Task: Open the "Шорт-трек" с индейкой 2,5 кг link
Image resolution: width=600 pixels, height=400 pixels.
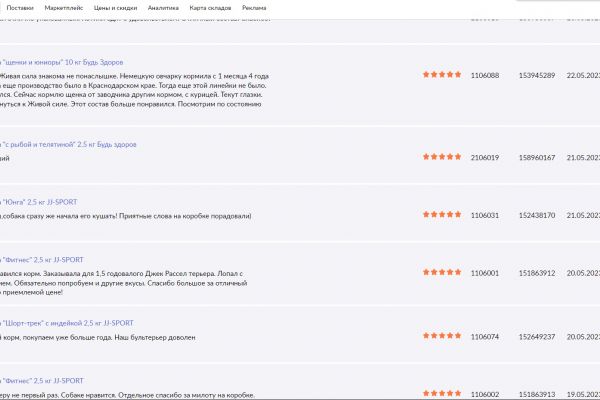Action: (x=67, y=323)
